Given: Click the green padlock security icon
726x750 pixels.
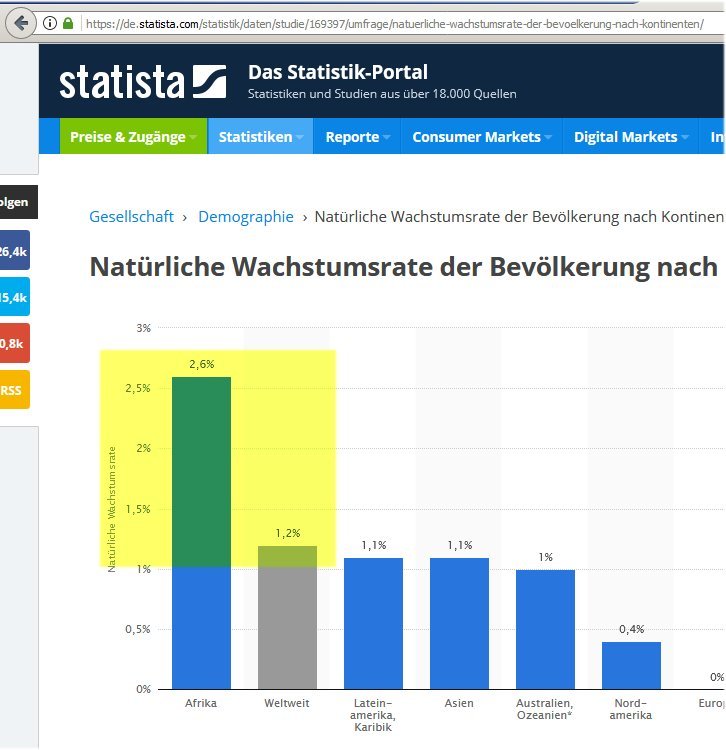Looking at the screenshot, I should click(x=67, y=22).
